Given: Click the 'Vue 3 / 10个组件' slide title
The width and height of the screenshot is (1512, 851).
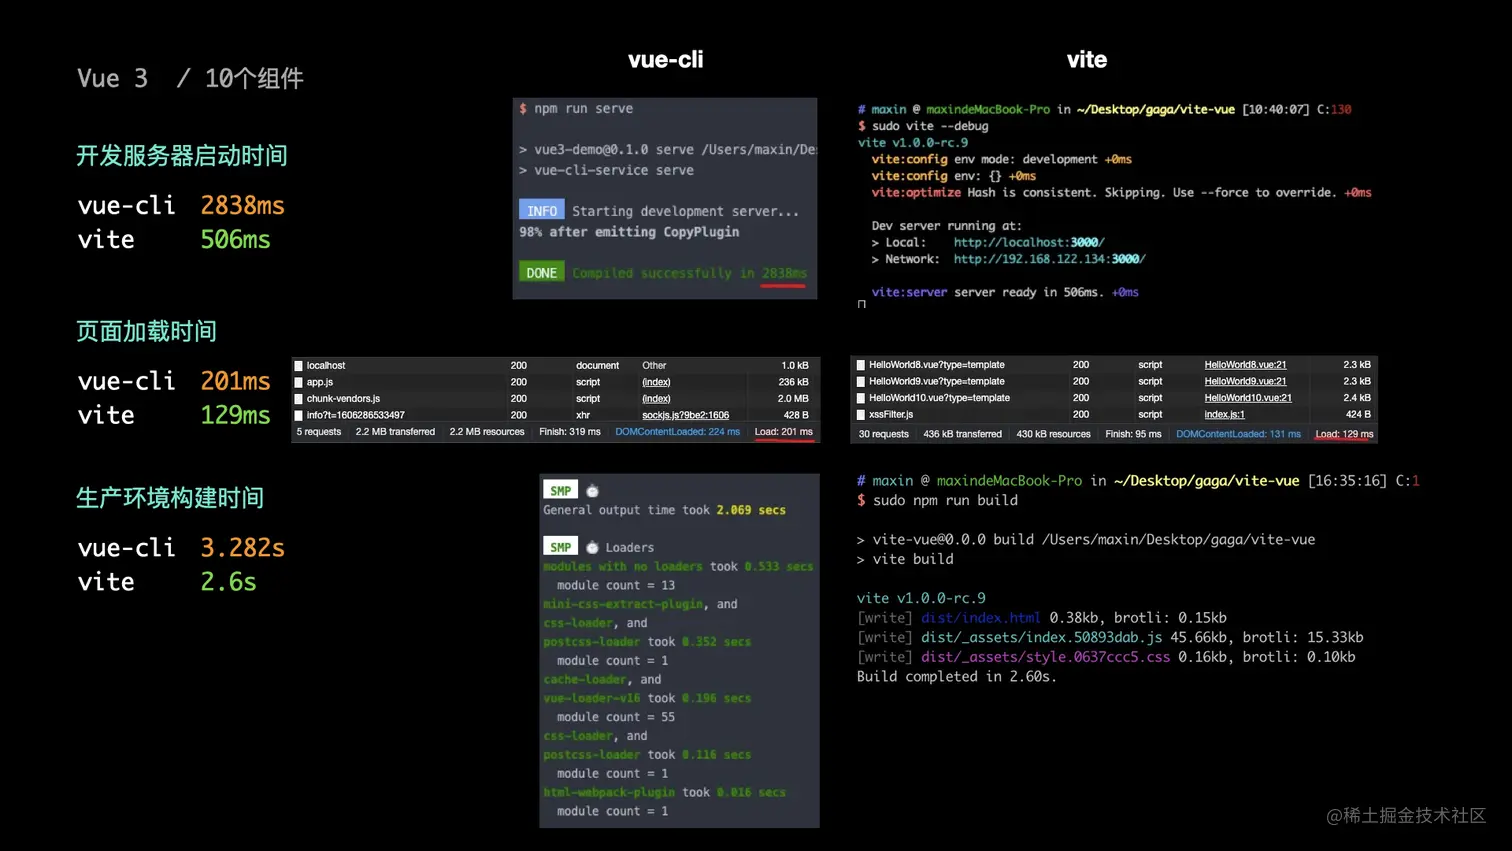Looking at the screenshot, I should tap(190, 78).
